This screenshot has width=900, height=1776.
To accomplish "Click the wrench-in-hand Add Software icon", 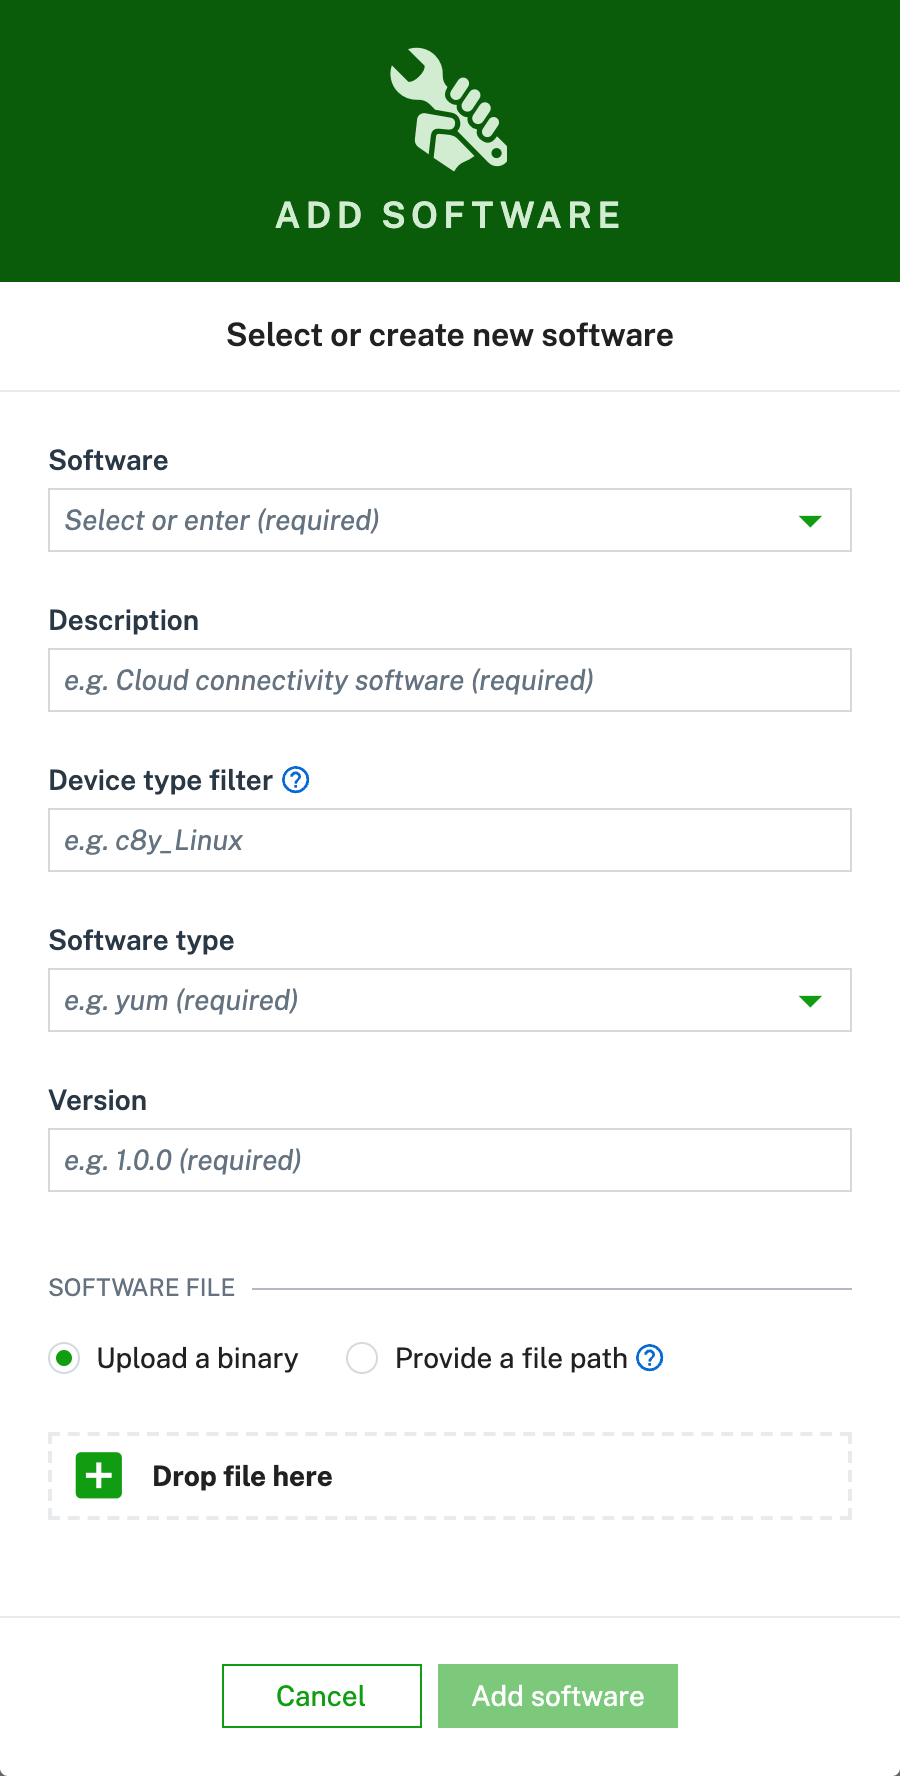I will (x=449, y=108).
